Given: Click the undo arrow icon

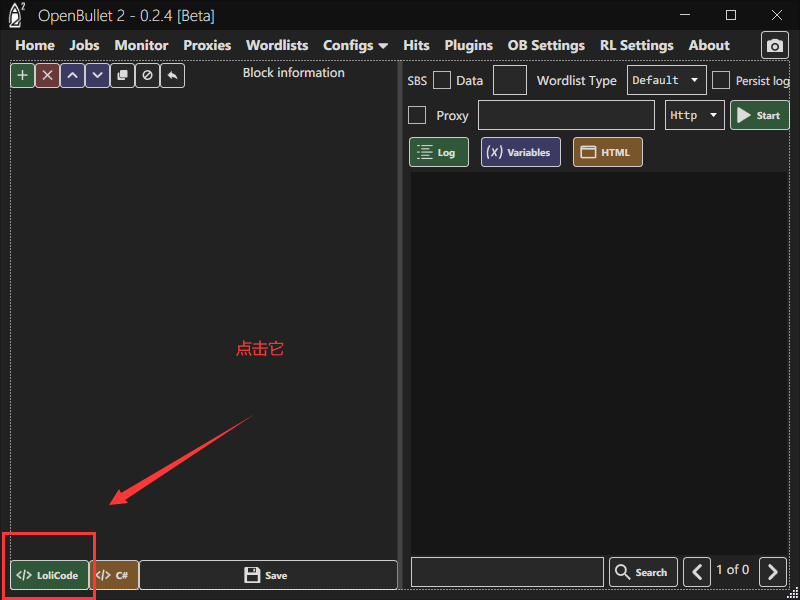Looking at the screenshot, I should [172, 76].
